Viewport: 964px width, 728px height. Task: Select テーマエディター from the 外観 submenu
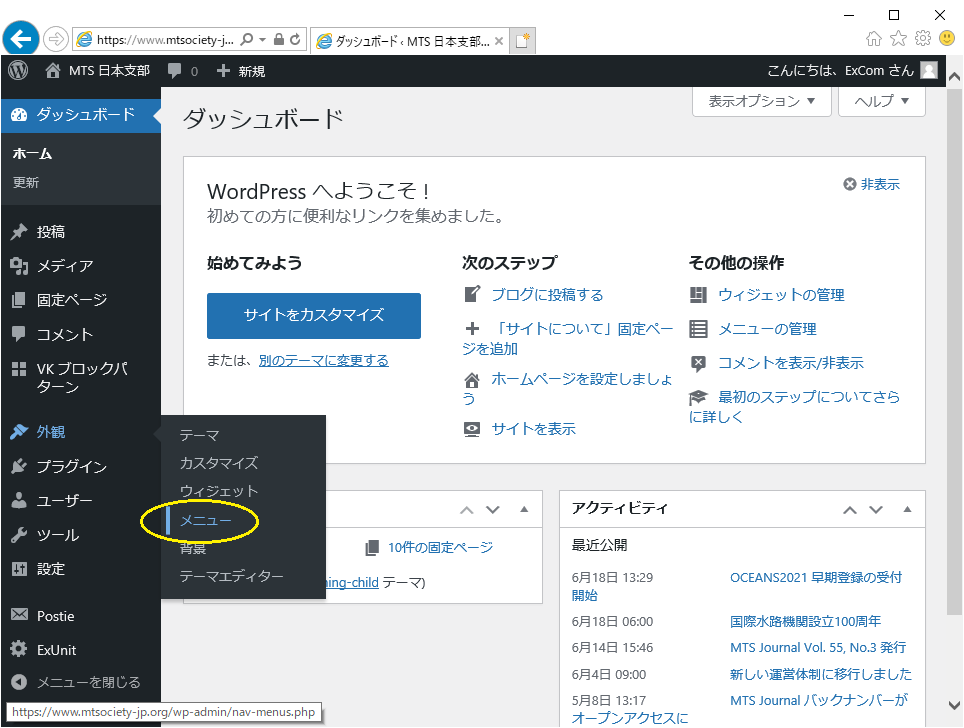click(x=231, y=576)
